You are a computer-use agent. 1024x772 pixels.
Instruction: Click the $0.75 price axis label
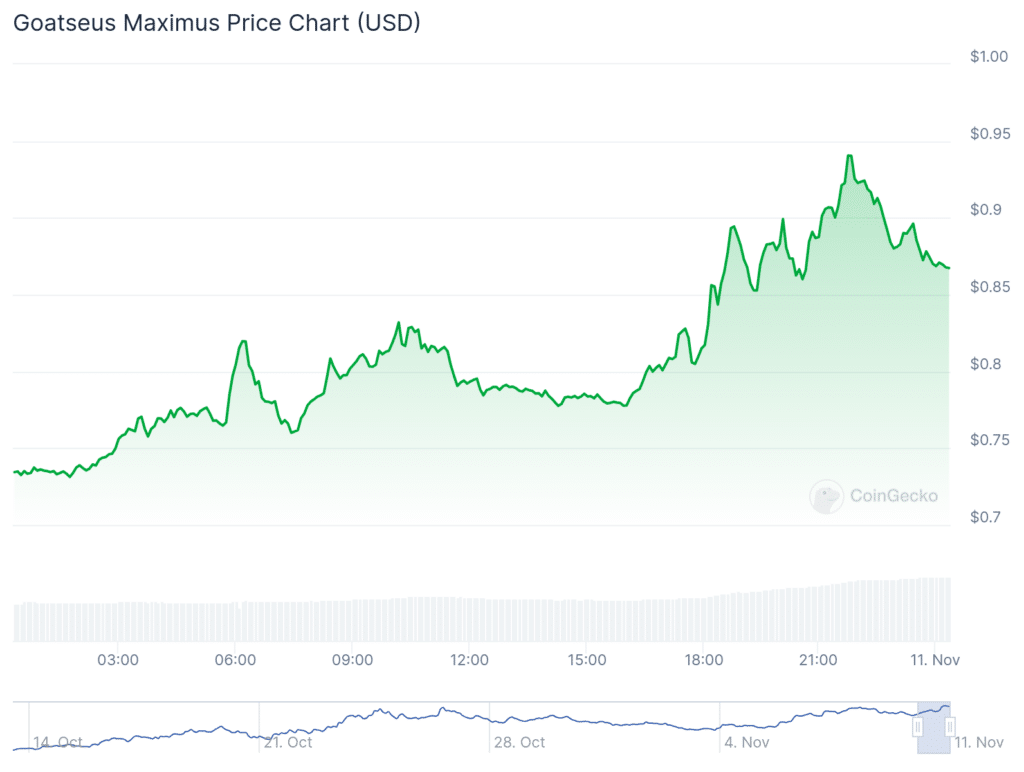[x=989, y=440]
